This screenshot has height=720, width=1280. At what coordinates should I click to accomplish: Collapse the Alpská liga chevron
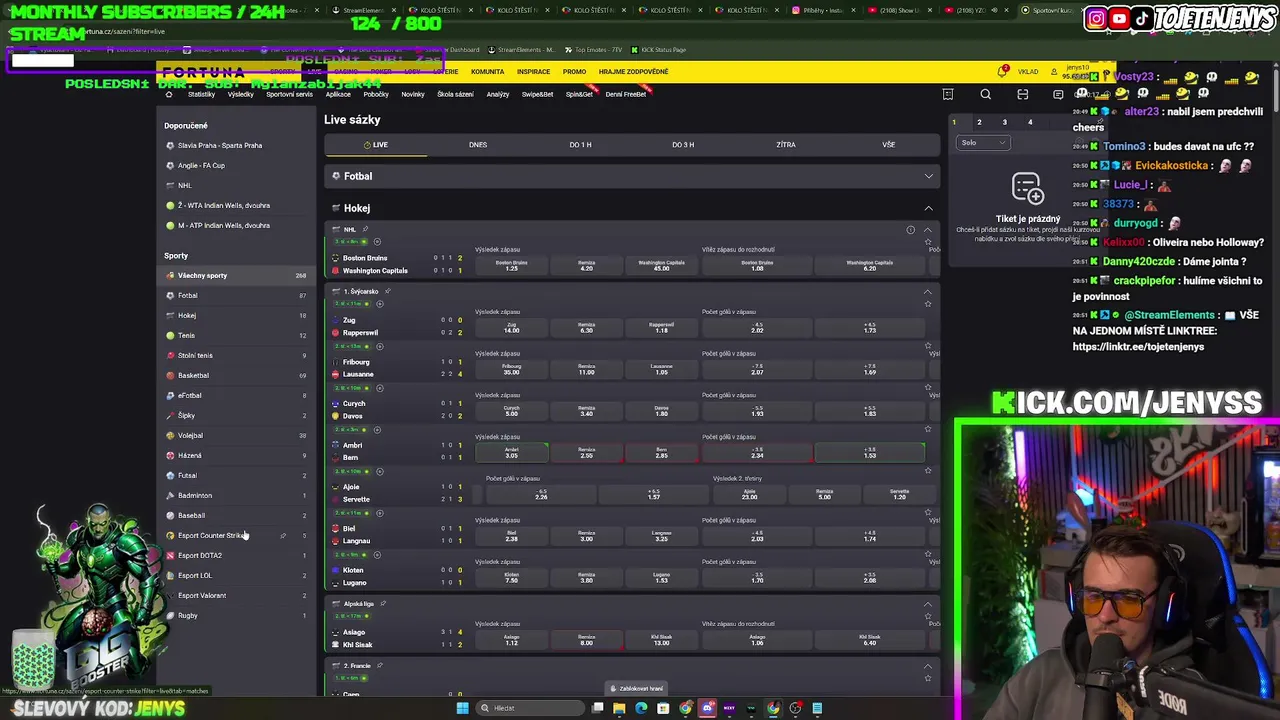point(927,604)
